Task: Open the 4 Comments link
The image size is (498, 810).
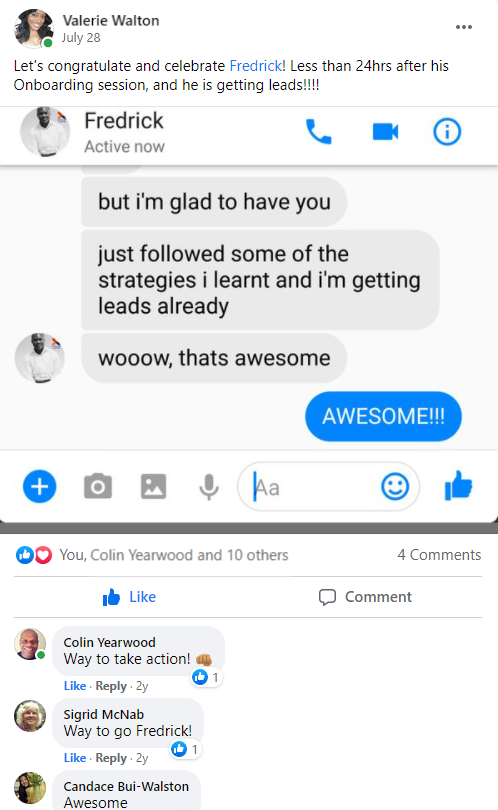Action: pyautogui.click(x=439, y=555)
